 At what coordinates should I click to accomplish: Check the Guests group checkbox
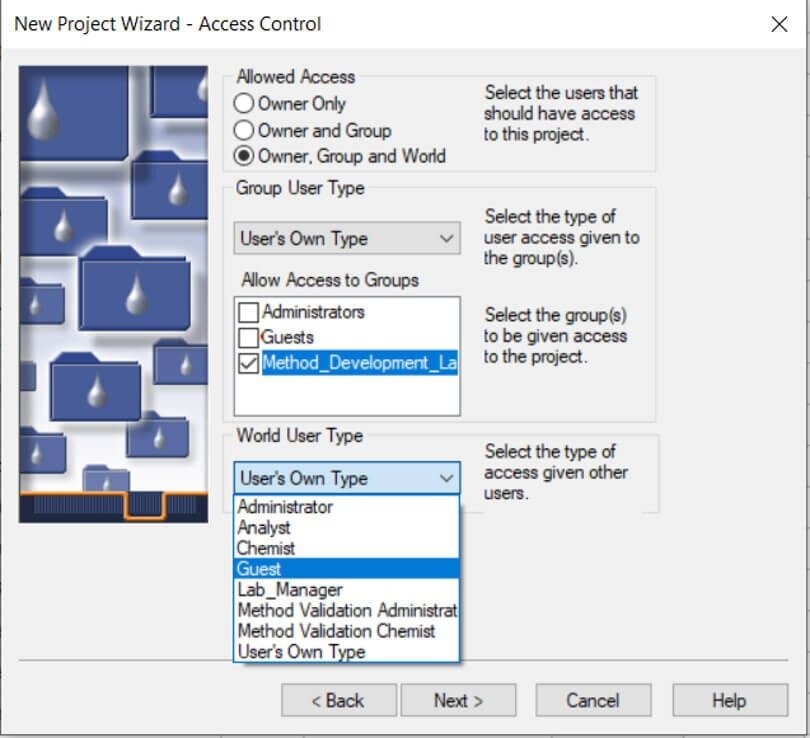coord(248,337)
